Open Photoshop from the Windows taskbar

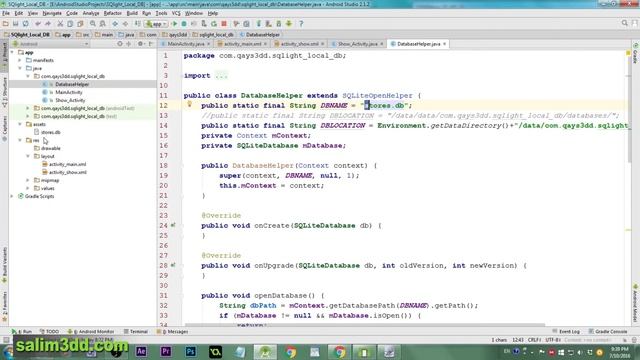click(x=191, y=351)
